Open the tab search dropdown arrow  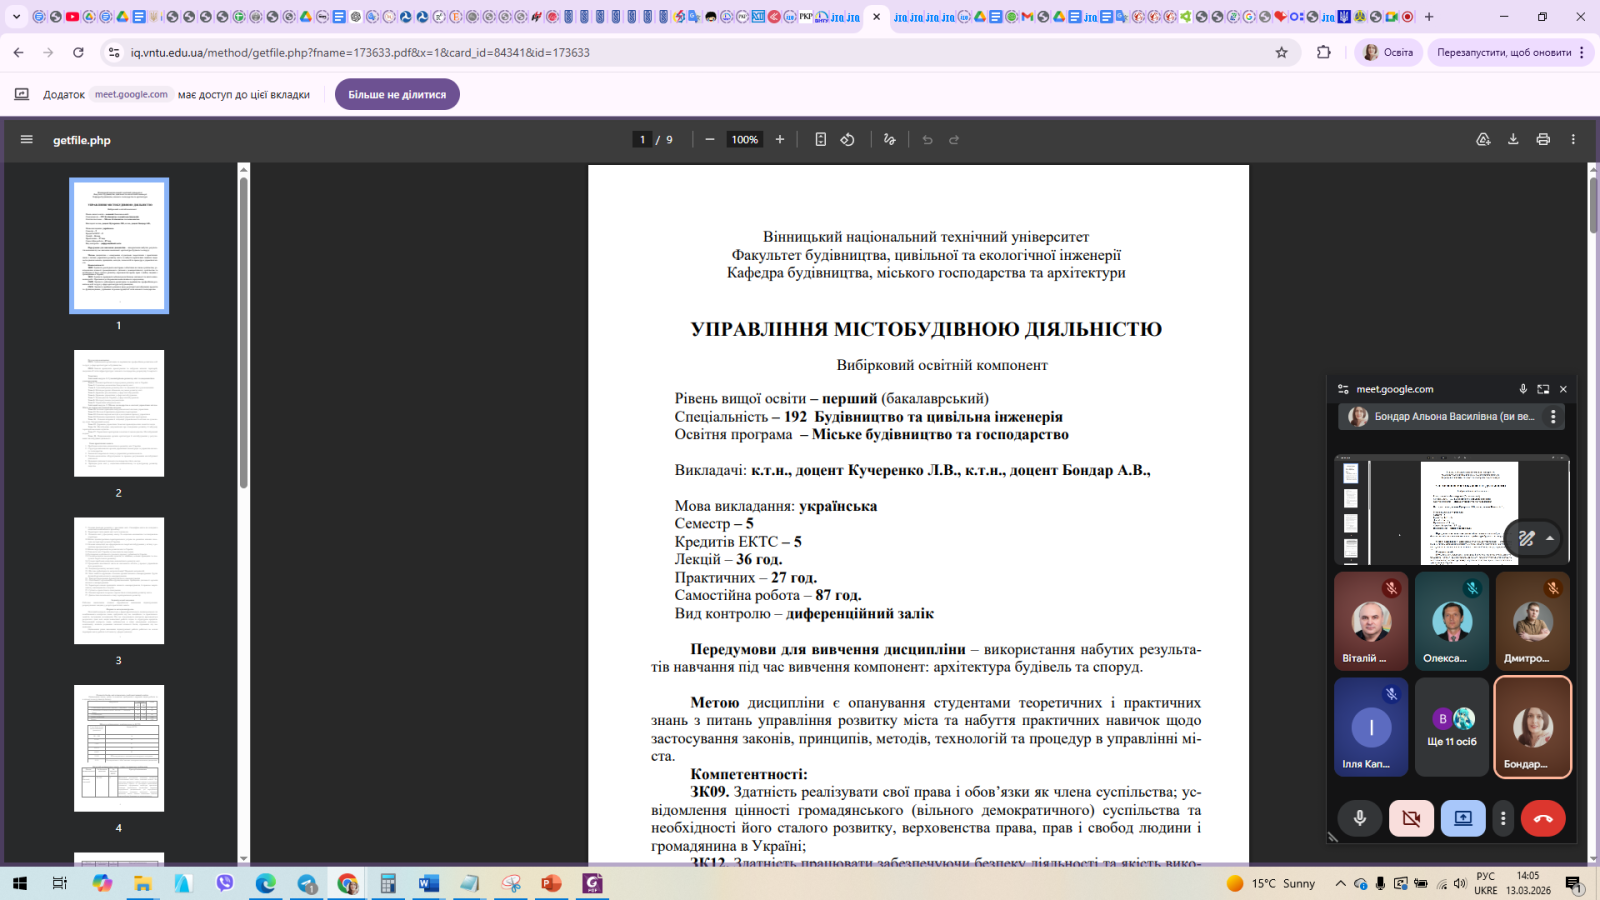16,17
